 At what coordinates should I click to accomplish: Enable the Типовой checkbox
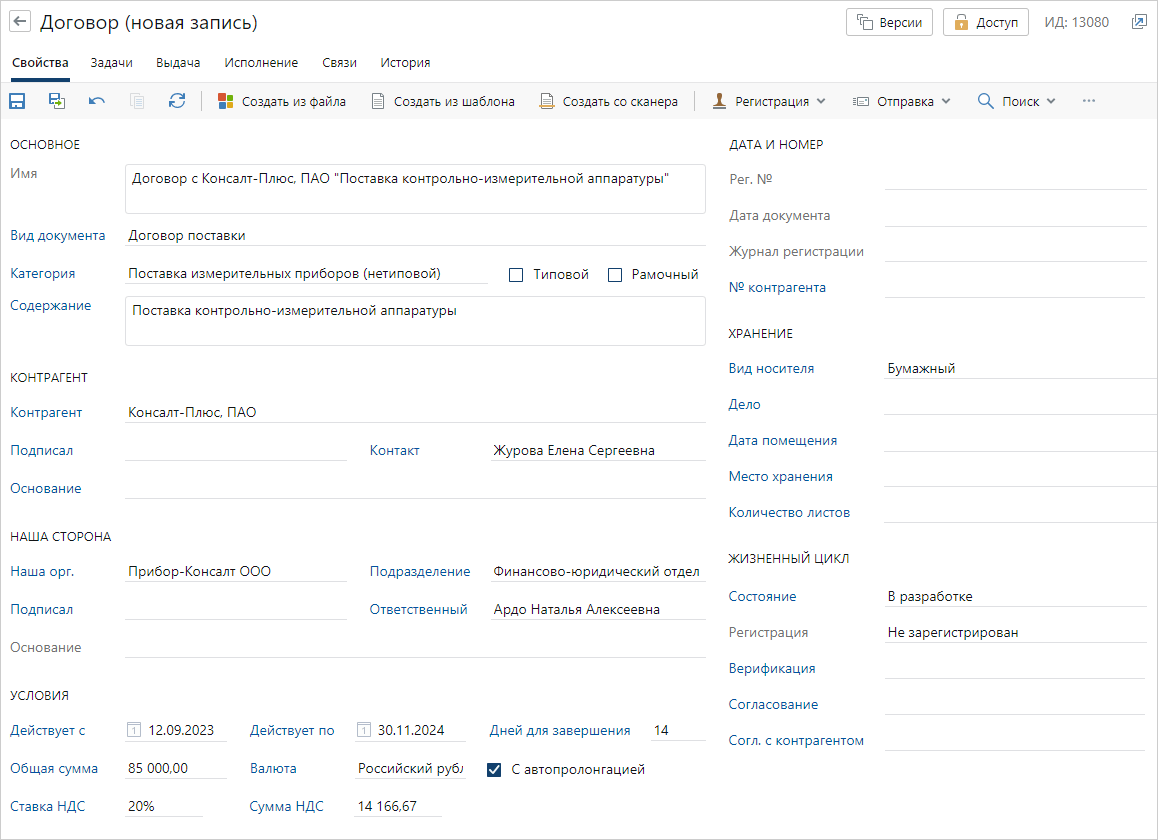point(517,275)
